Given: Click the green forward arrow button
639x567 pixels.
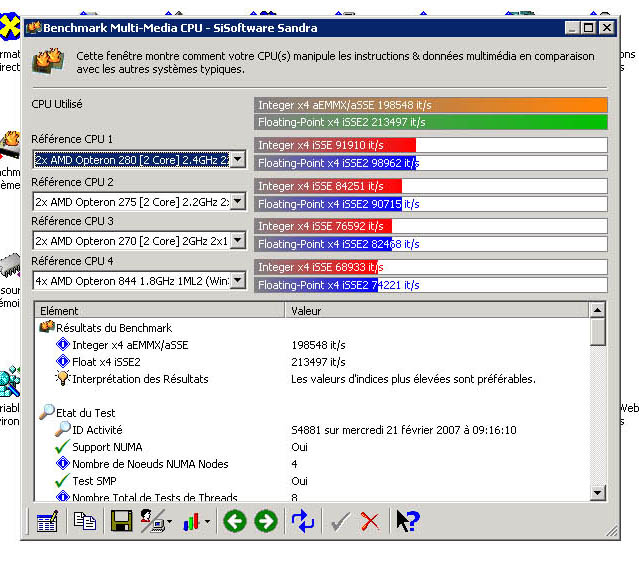Looking at the screenshot, I should click(266, 521).
